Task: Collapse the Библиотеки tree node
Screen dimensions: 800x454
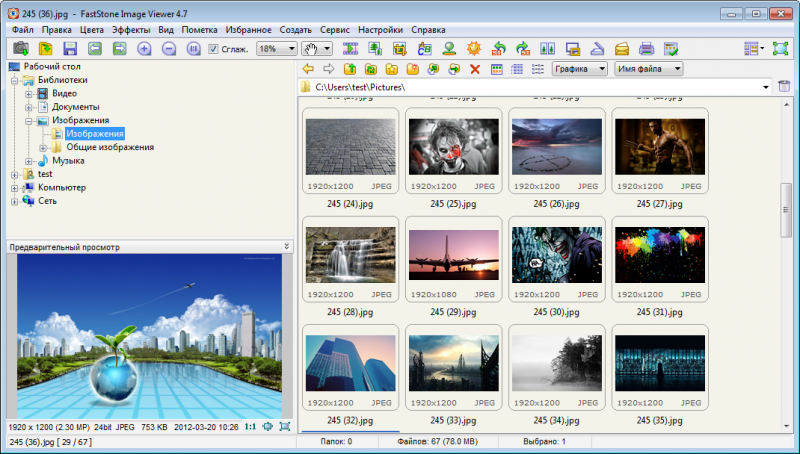Action: pos(15,80)
